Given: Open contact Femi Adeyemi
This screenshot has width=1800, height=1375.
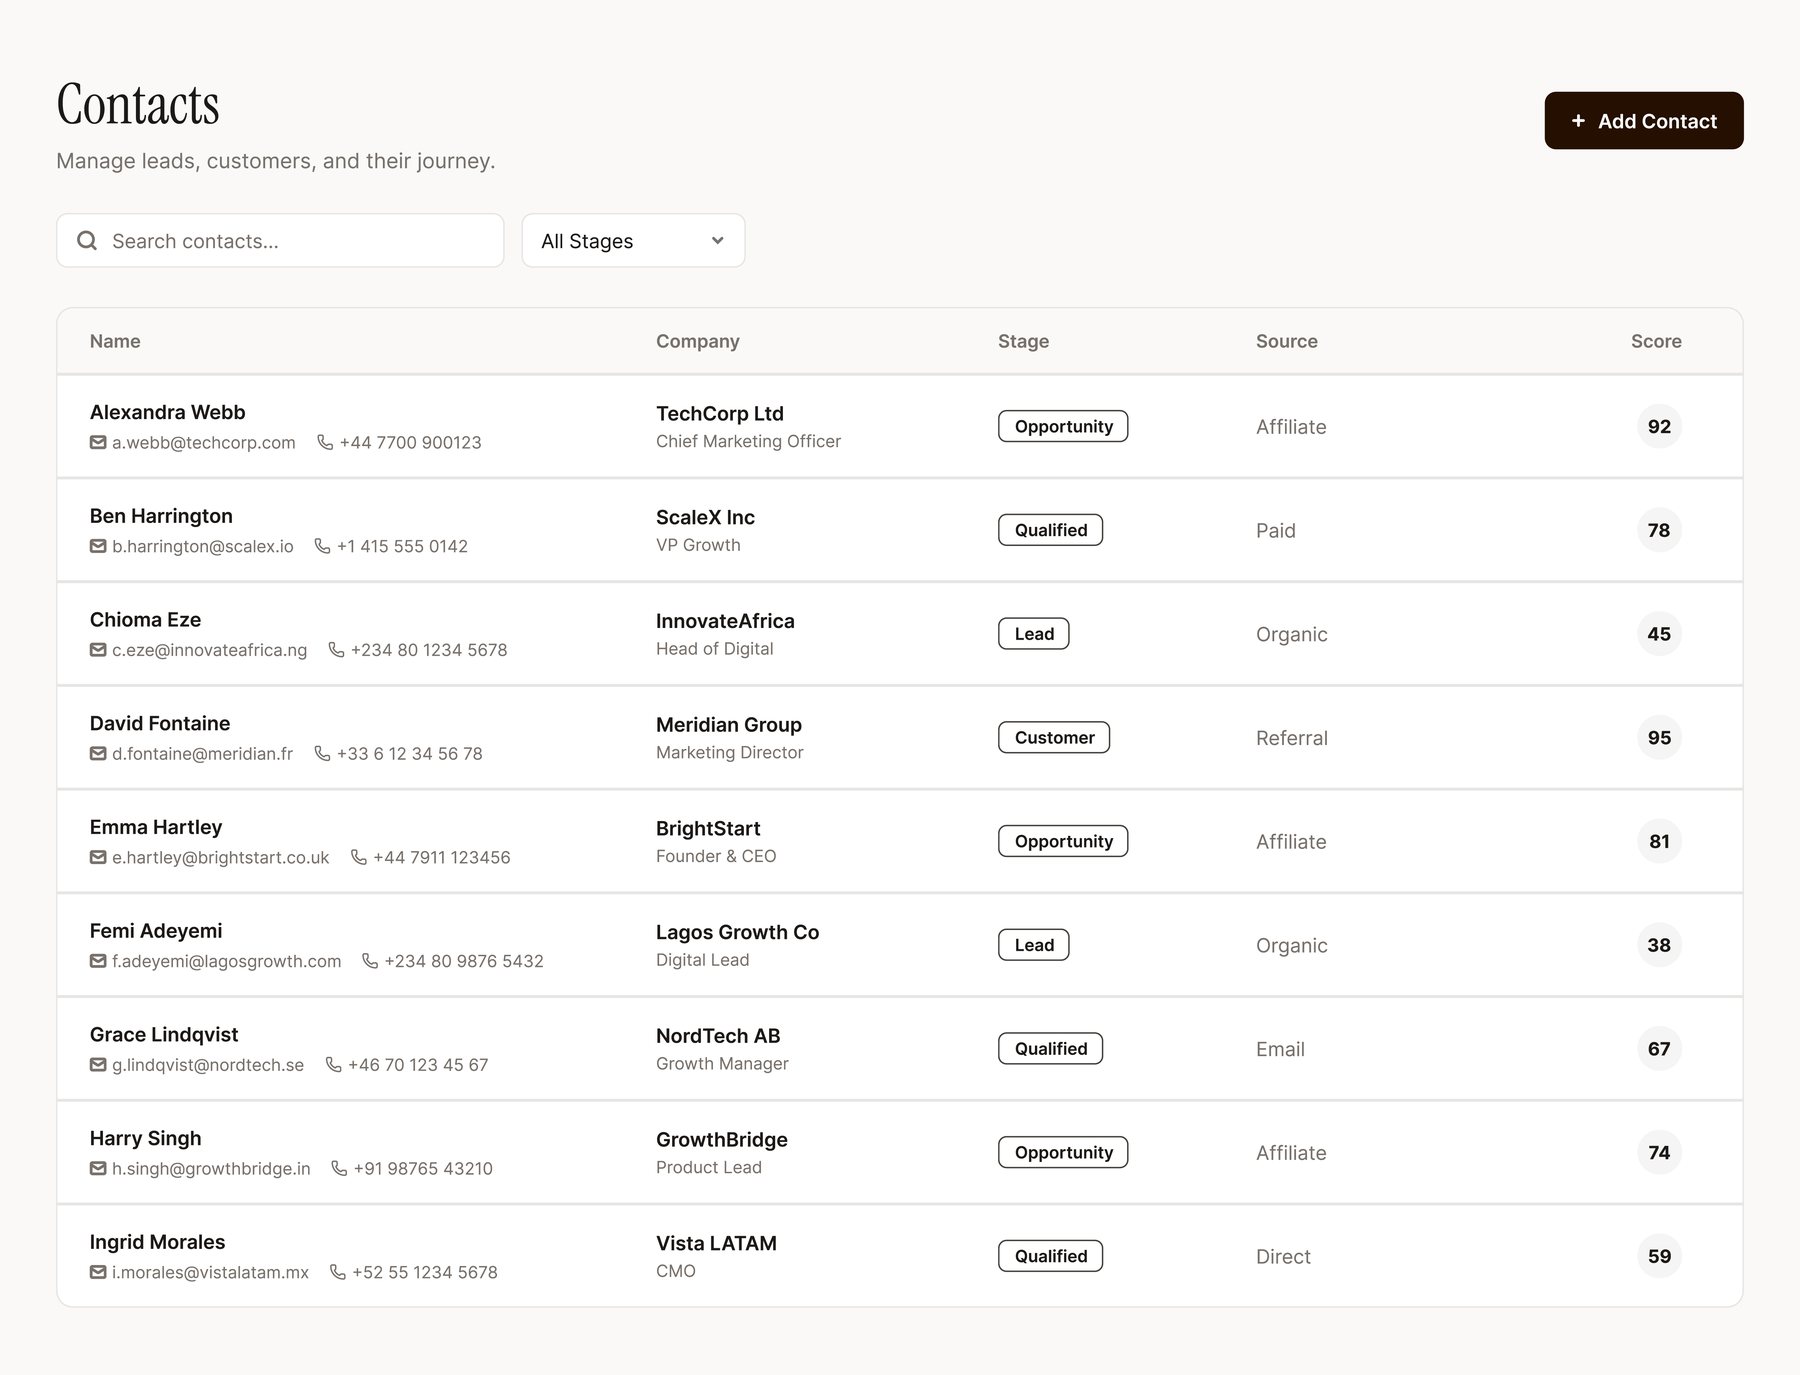Looking at the screenshot, I should (156, 931).
